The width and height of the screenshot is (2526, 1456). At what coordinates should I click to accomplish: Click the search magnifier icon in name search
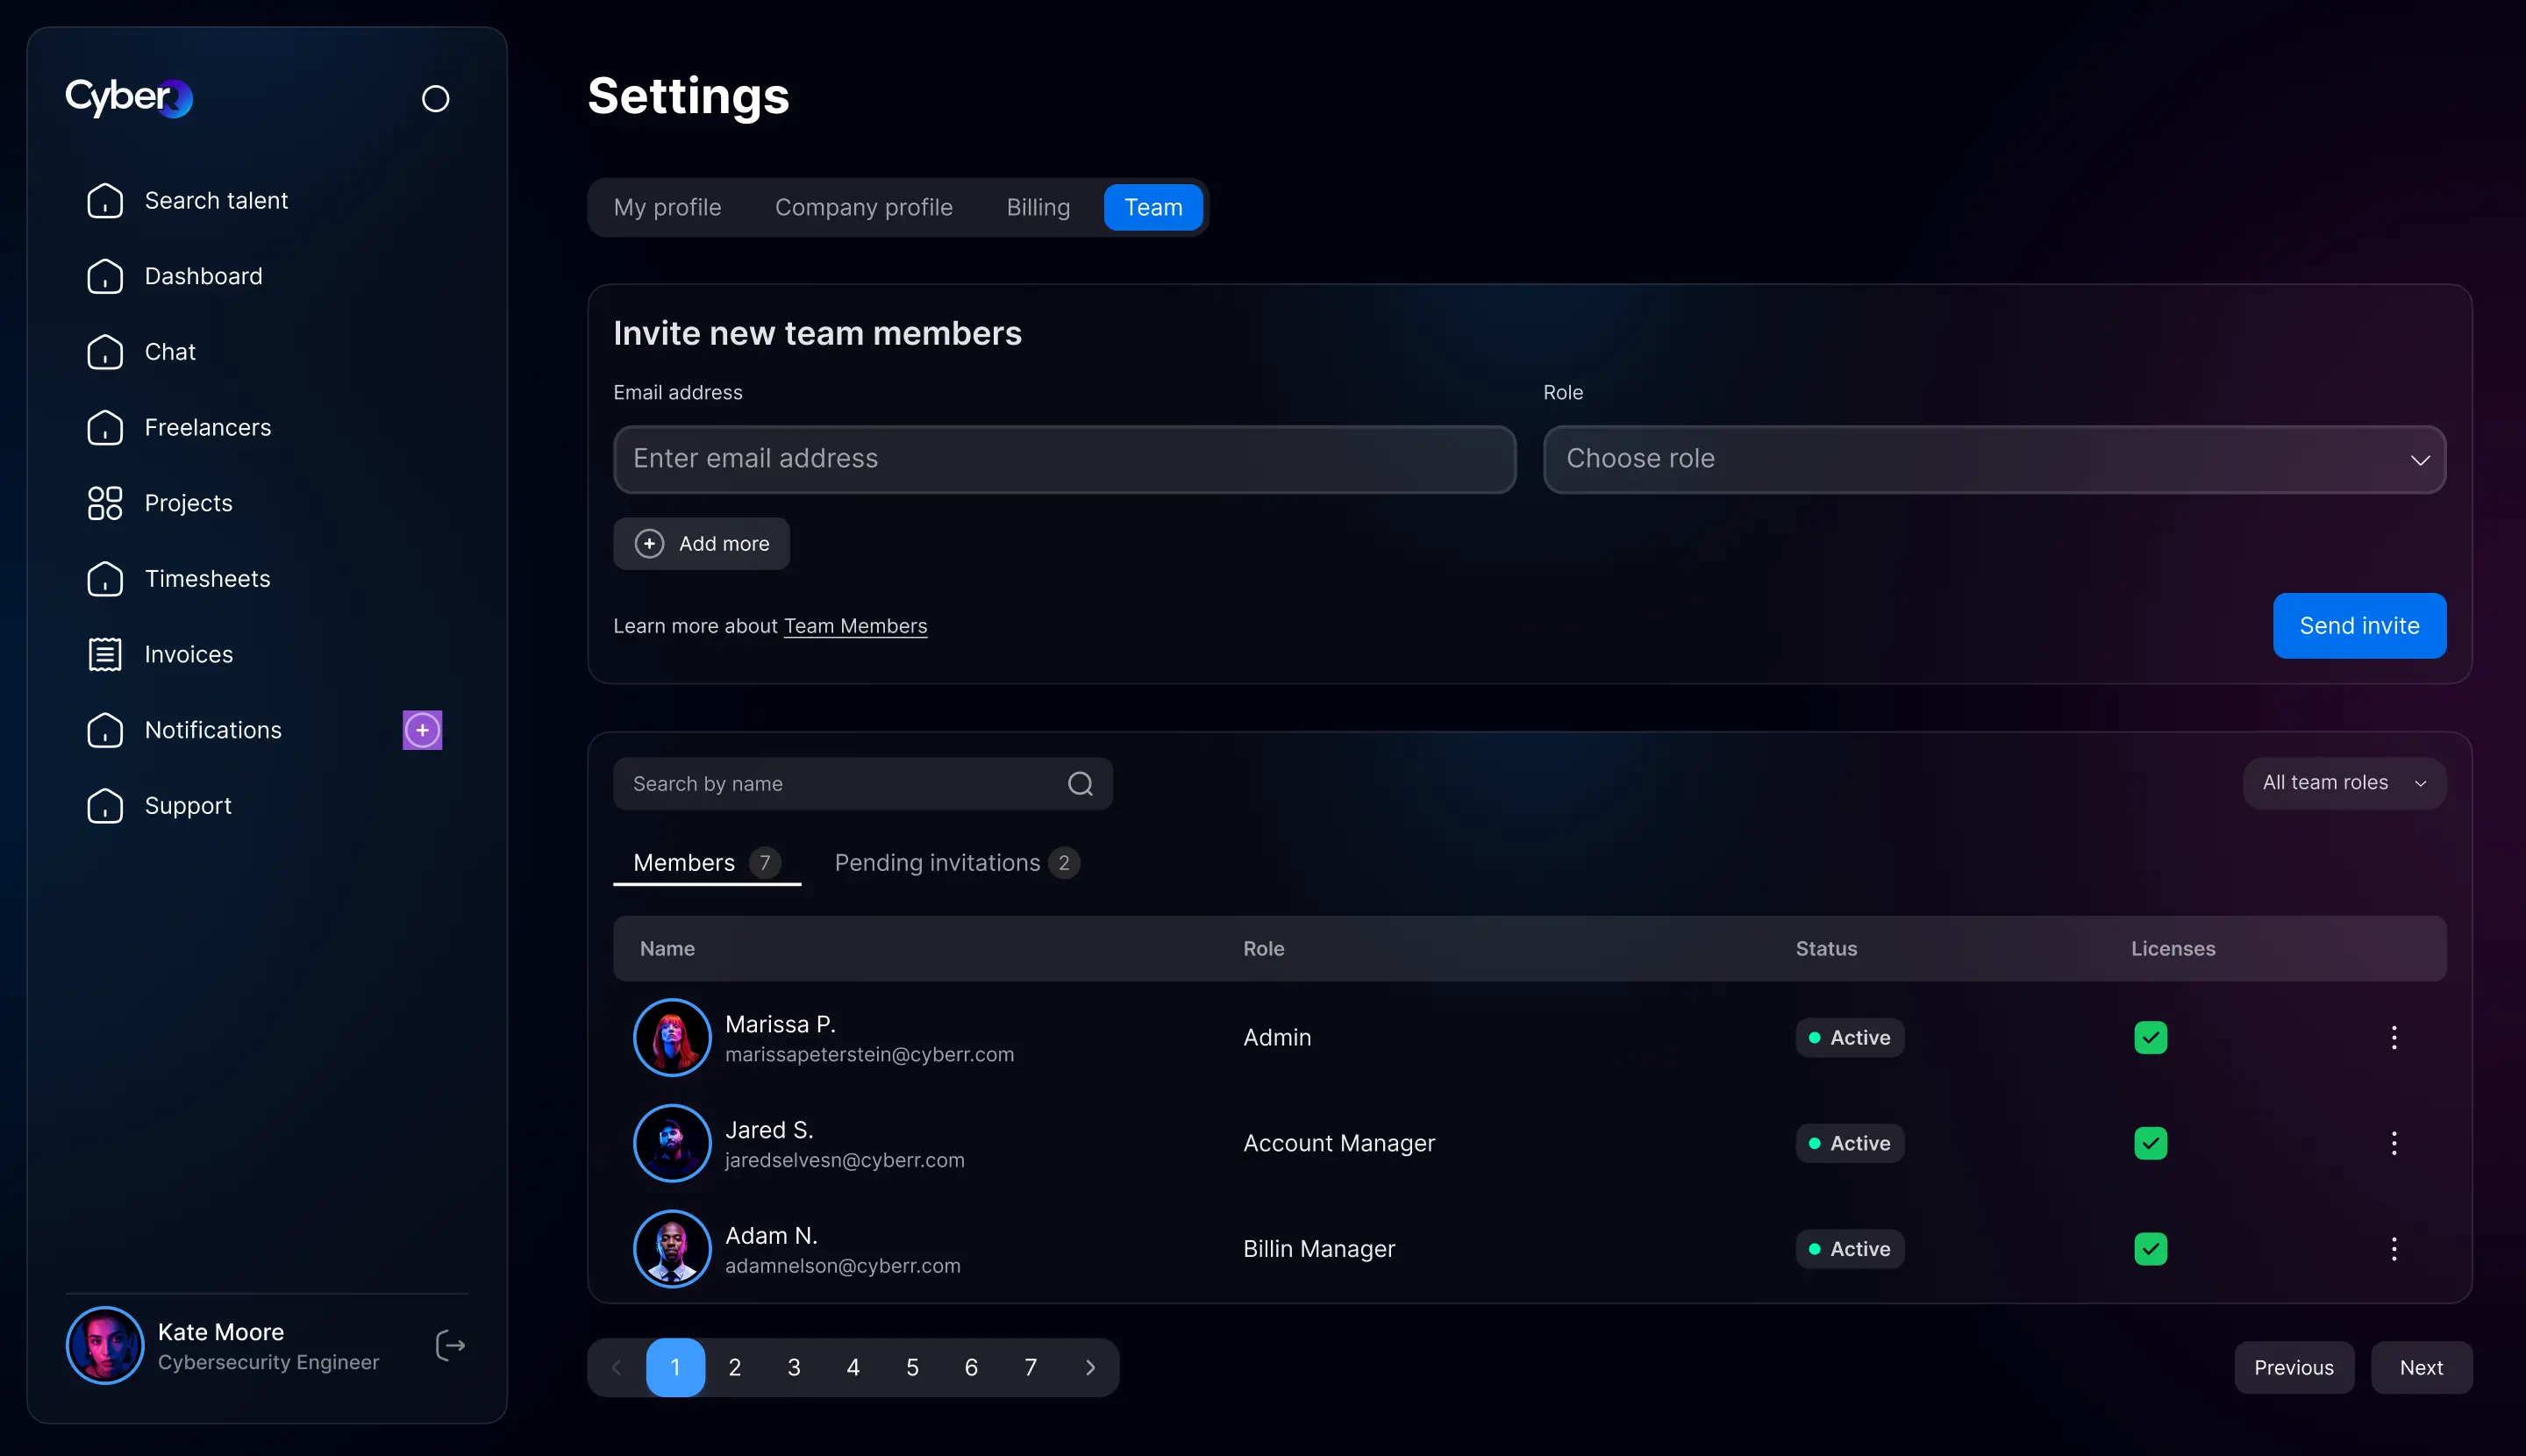pyautogui.click(x=1080, y=784)
